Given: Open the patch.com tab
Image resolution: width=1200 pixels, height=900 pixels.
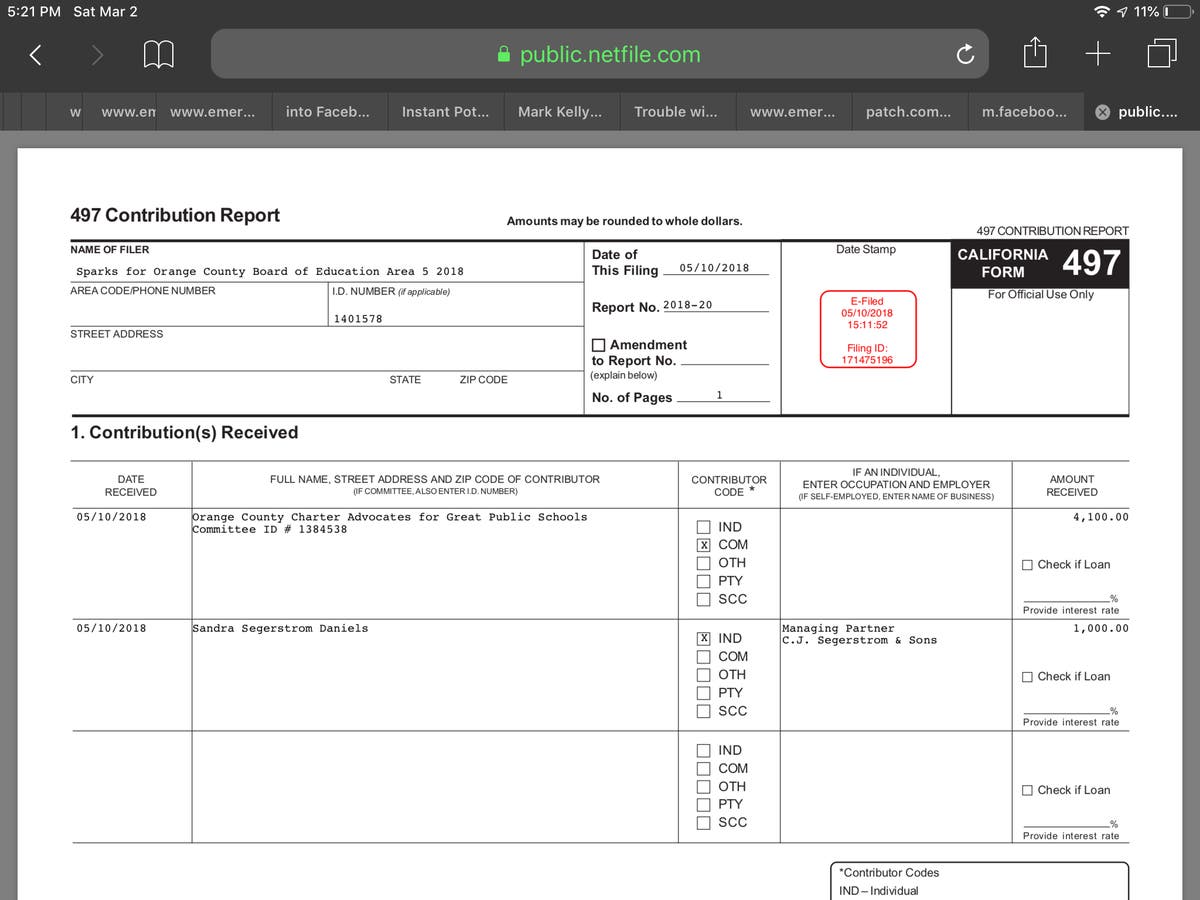Looking at the screenshot, I should coord(908,112).
